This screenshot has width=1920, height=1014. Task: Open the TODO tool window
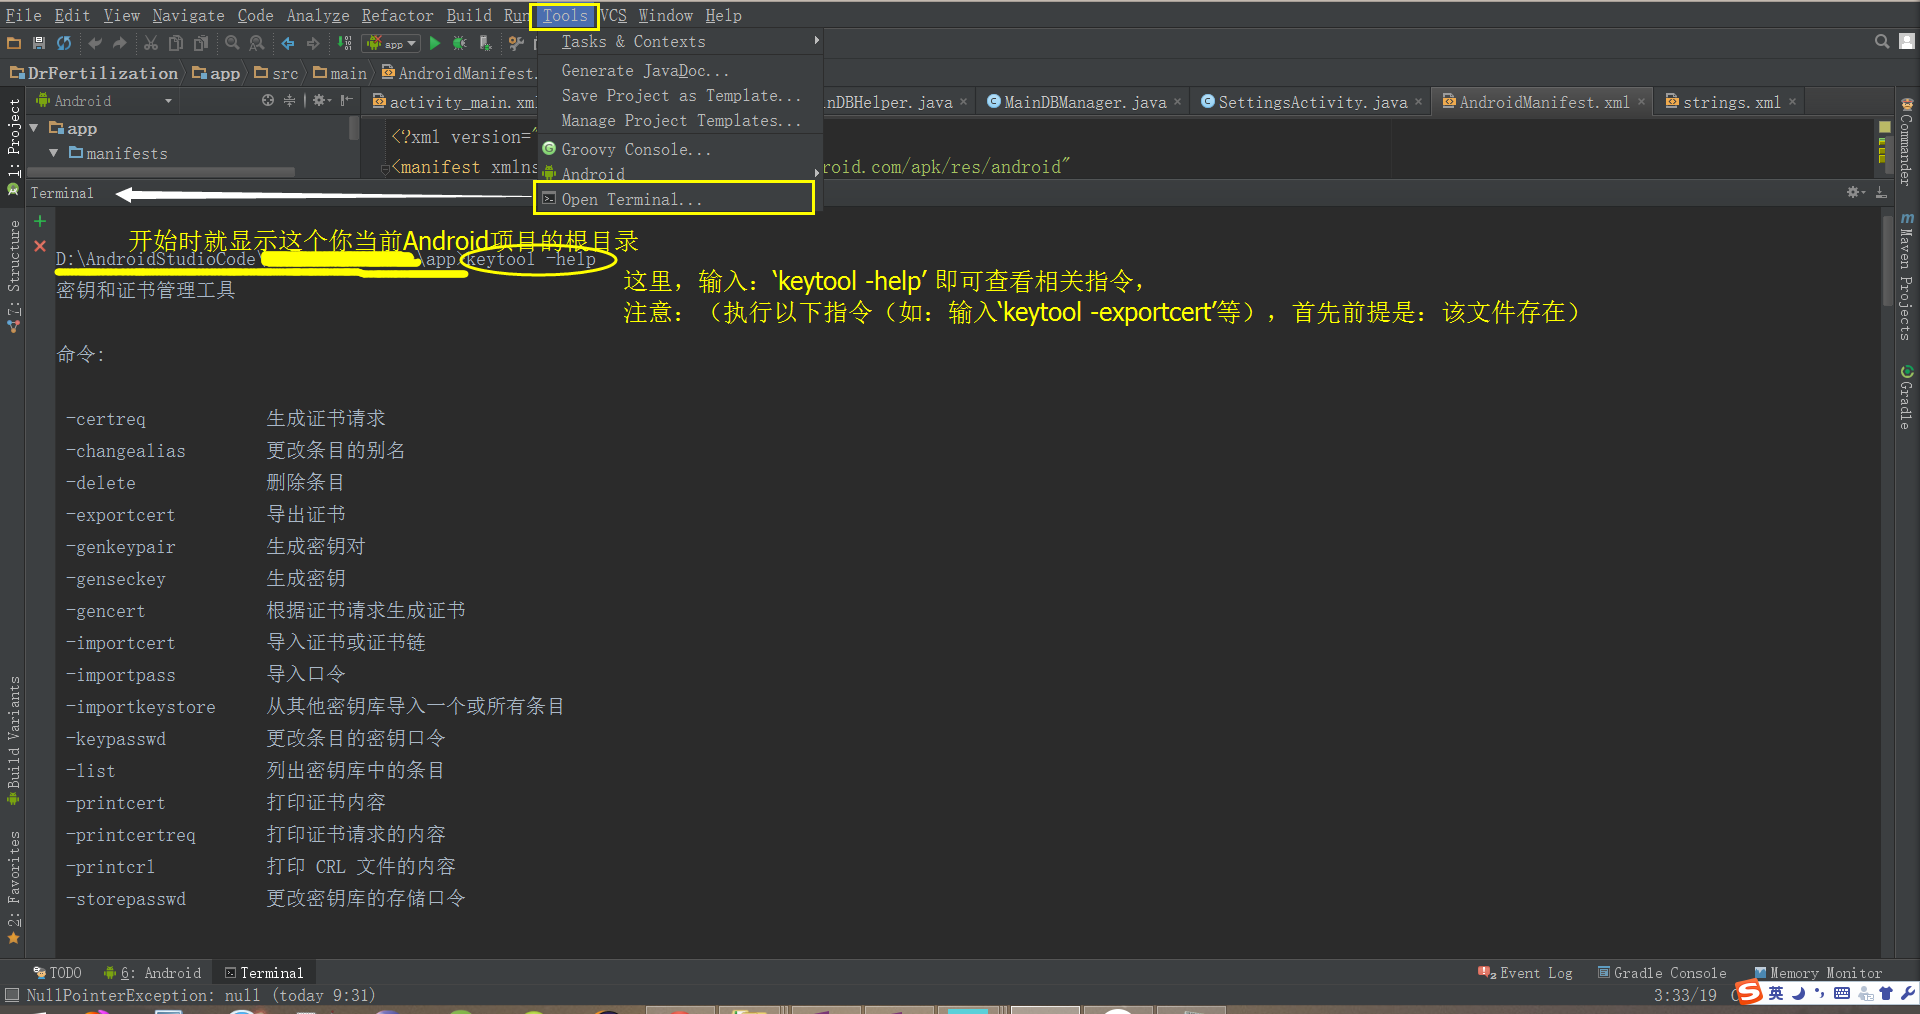click(x=58, y=973)
